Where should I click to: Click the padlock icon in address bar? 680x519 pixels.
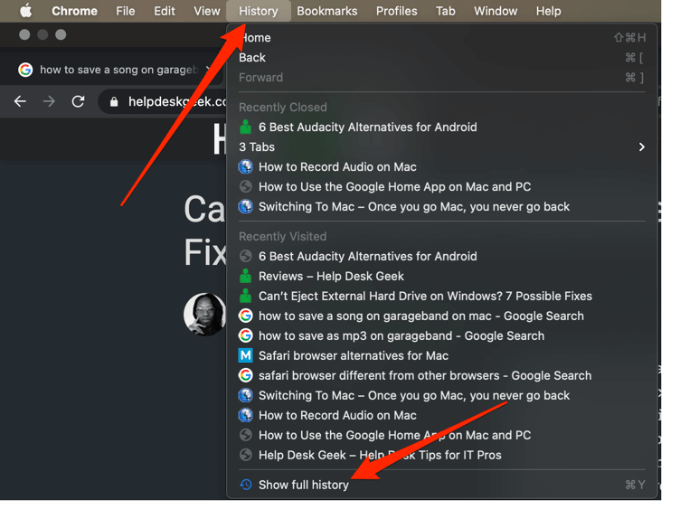(x=114, y=102)
